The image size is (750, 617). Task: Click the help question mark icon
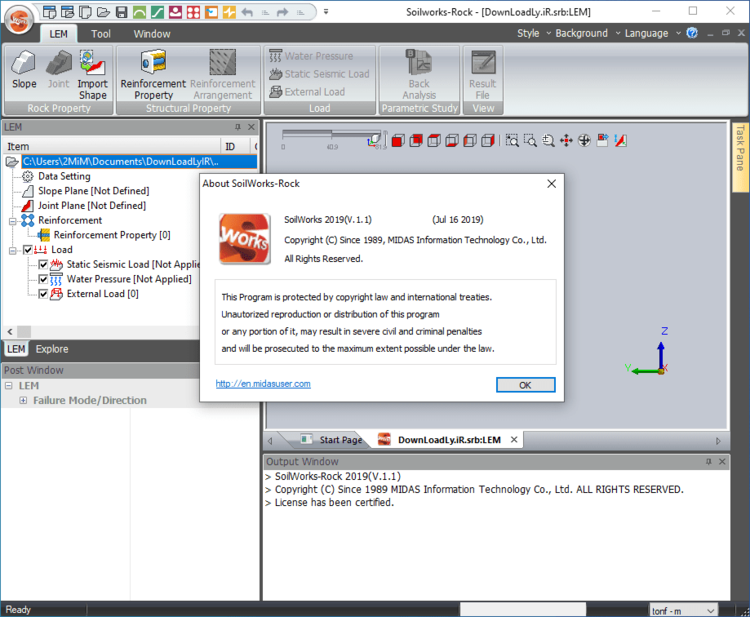(x=692, y=33)
